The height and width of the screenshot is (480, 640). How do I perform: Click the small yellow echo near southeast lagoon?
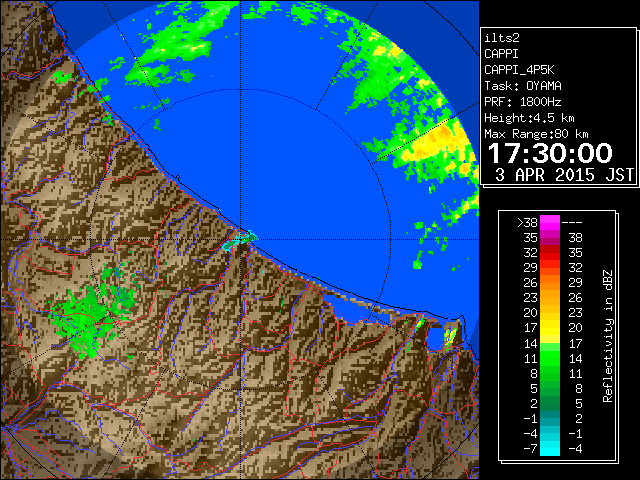click(x=450, y=337)
